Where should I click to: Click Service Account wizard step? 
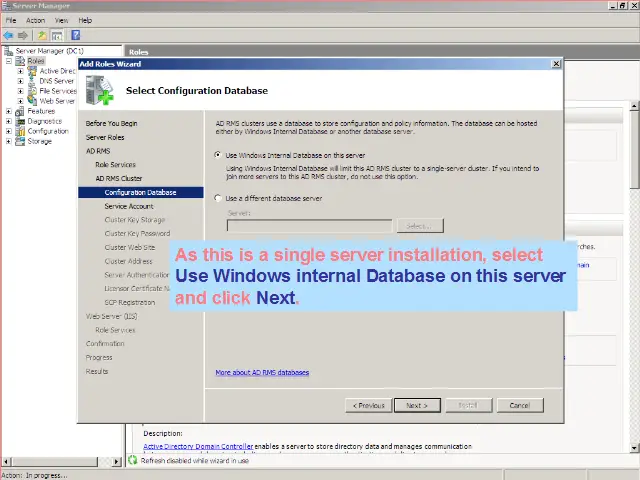pyautogui.click(x=129, y=206)
